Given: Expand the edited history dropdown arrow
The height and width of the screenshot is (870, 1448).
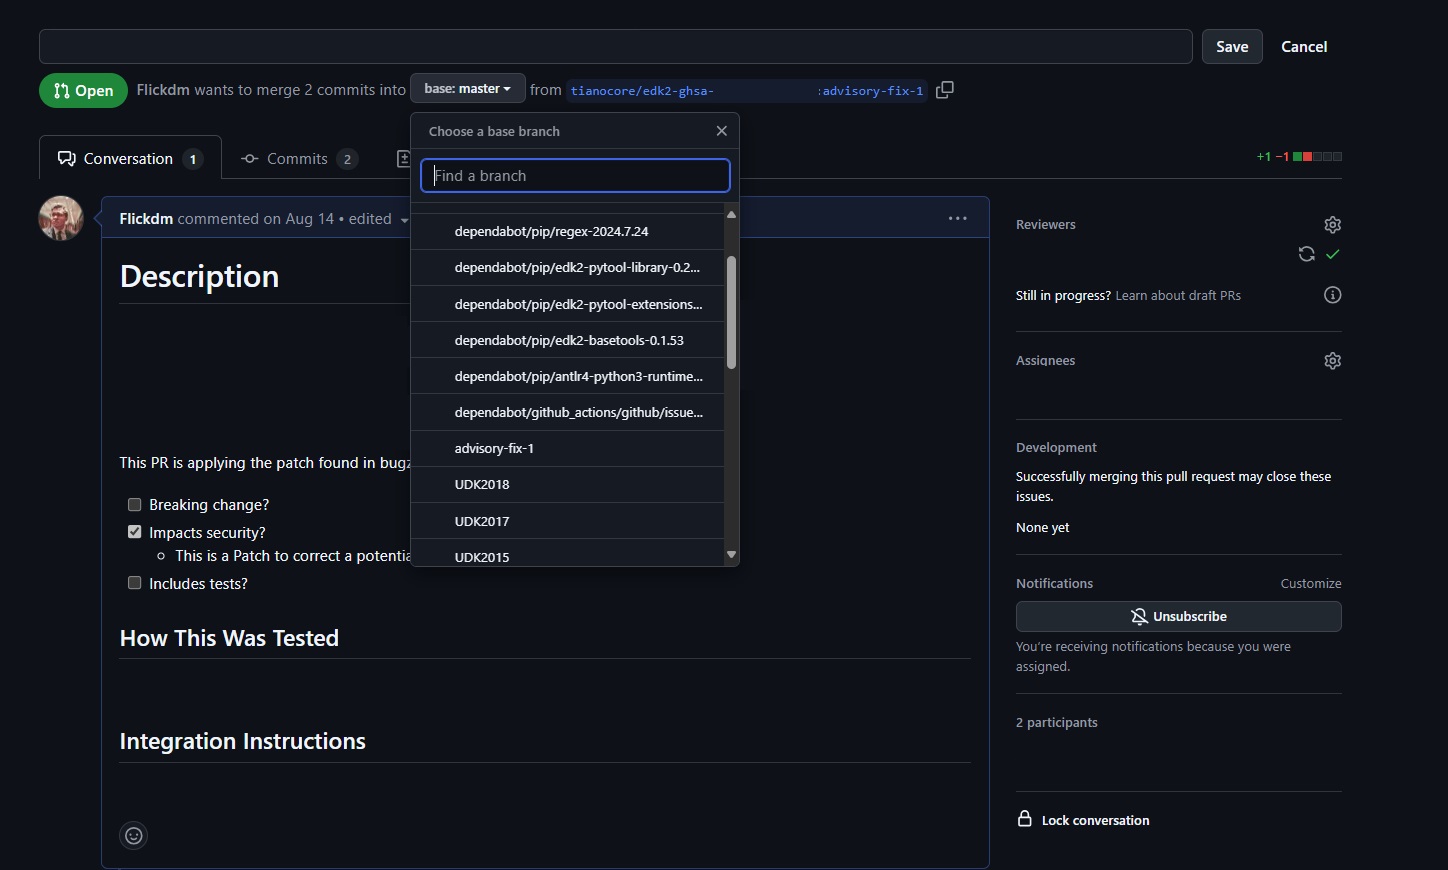Looking at the screenshot, I should [404, 220].
